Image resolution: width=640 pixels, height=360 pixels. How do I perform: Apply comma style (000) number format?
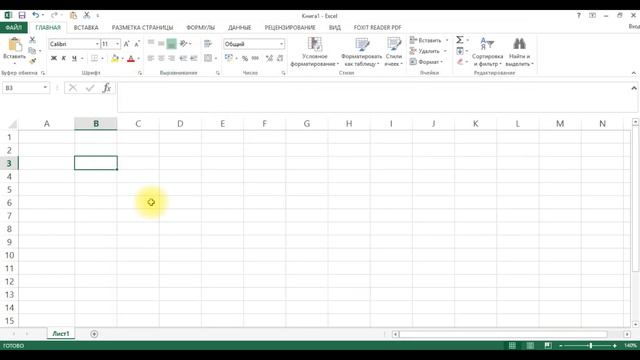click(x=255, y=58)
